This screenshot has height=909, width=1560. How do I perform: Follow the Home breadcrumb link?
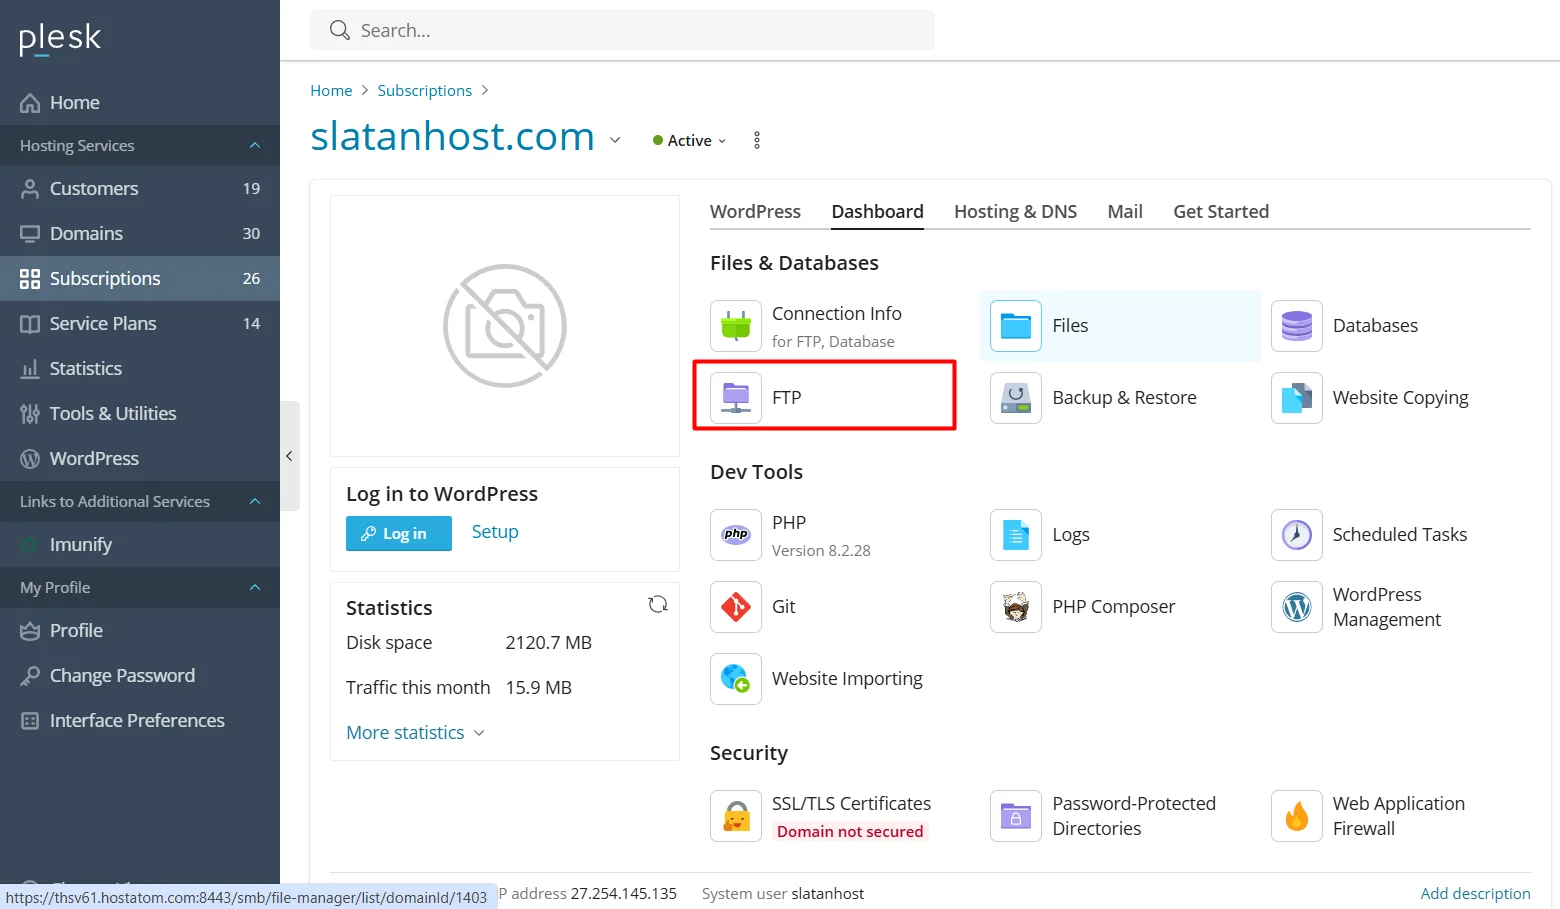(x=331, y=91)
